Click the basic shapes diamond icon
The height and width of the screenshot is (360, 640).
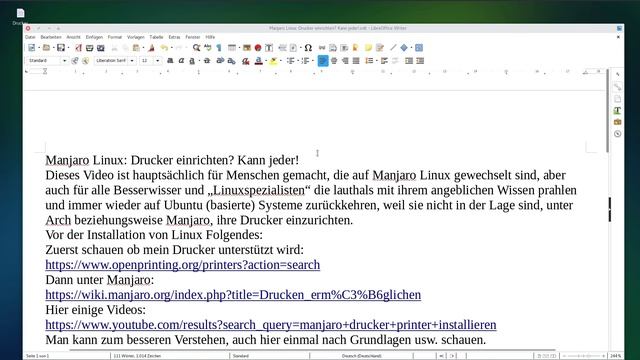(x=404, y=48)
